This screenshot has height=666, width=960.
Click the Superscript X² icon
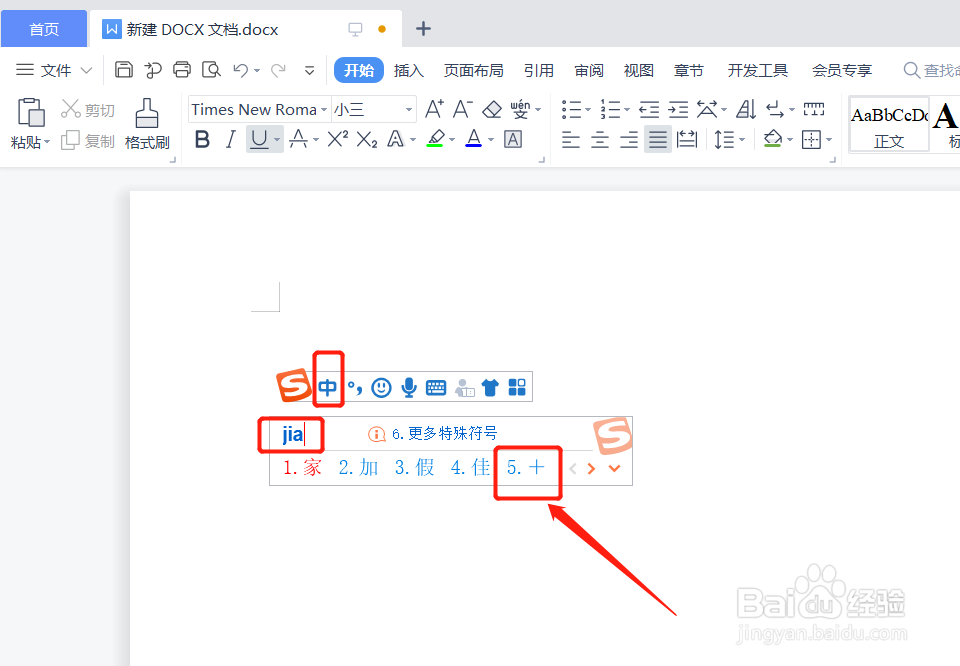[x=337, y=140]
